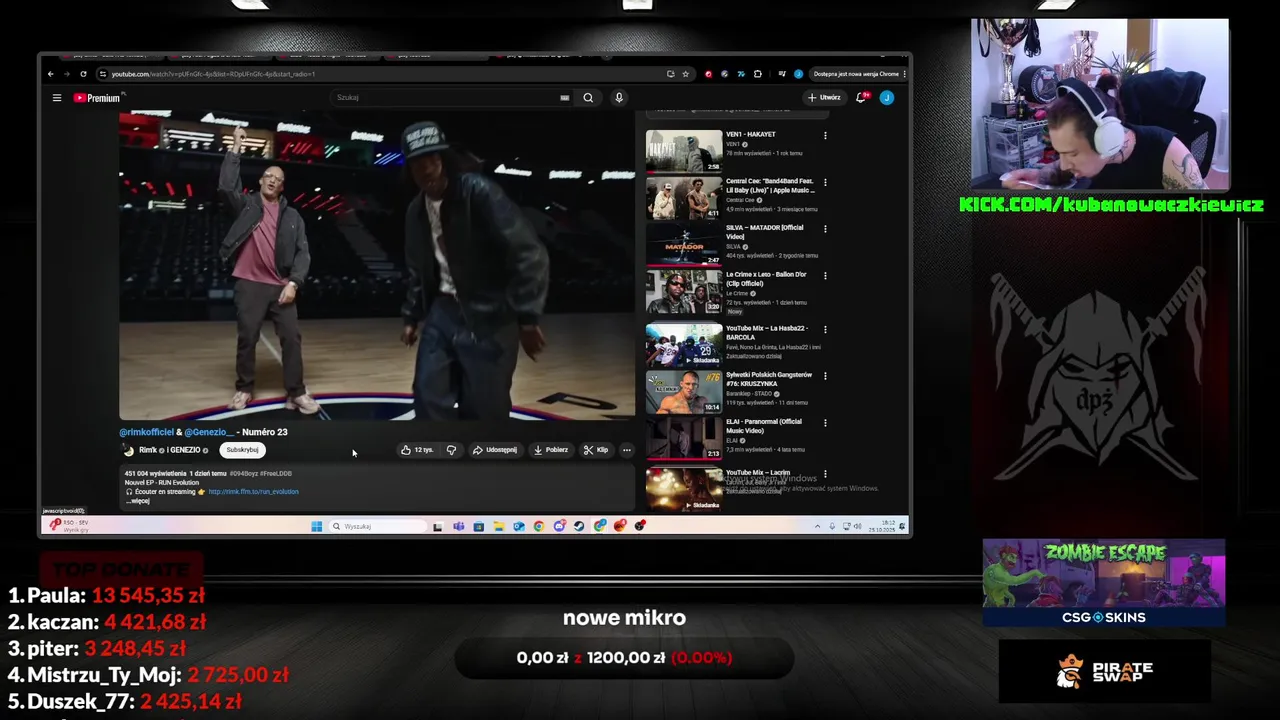Viewport: 1280px width, 720px height.
Task: Open YouTube Mix La Hasba22 thumbnail
Action: 684,345
